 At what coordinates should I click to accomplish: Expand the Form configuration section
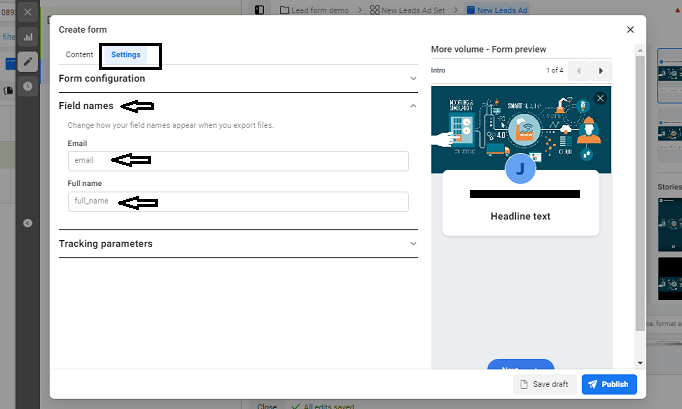(x=237, y=78)
